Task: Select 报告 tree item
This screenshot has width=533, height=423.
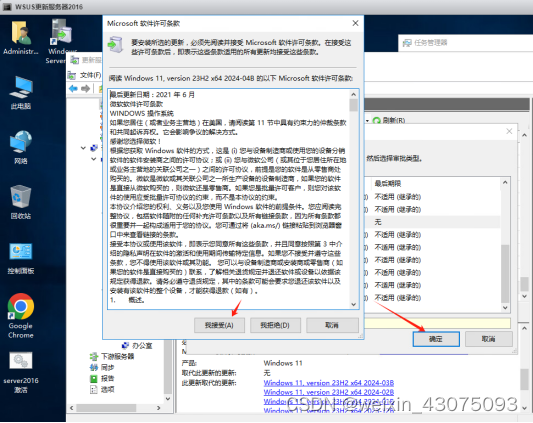Action: coord(107,378)
